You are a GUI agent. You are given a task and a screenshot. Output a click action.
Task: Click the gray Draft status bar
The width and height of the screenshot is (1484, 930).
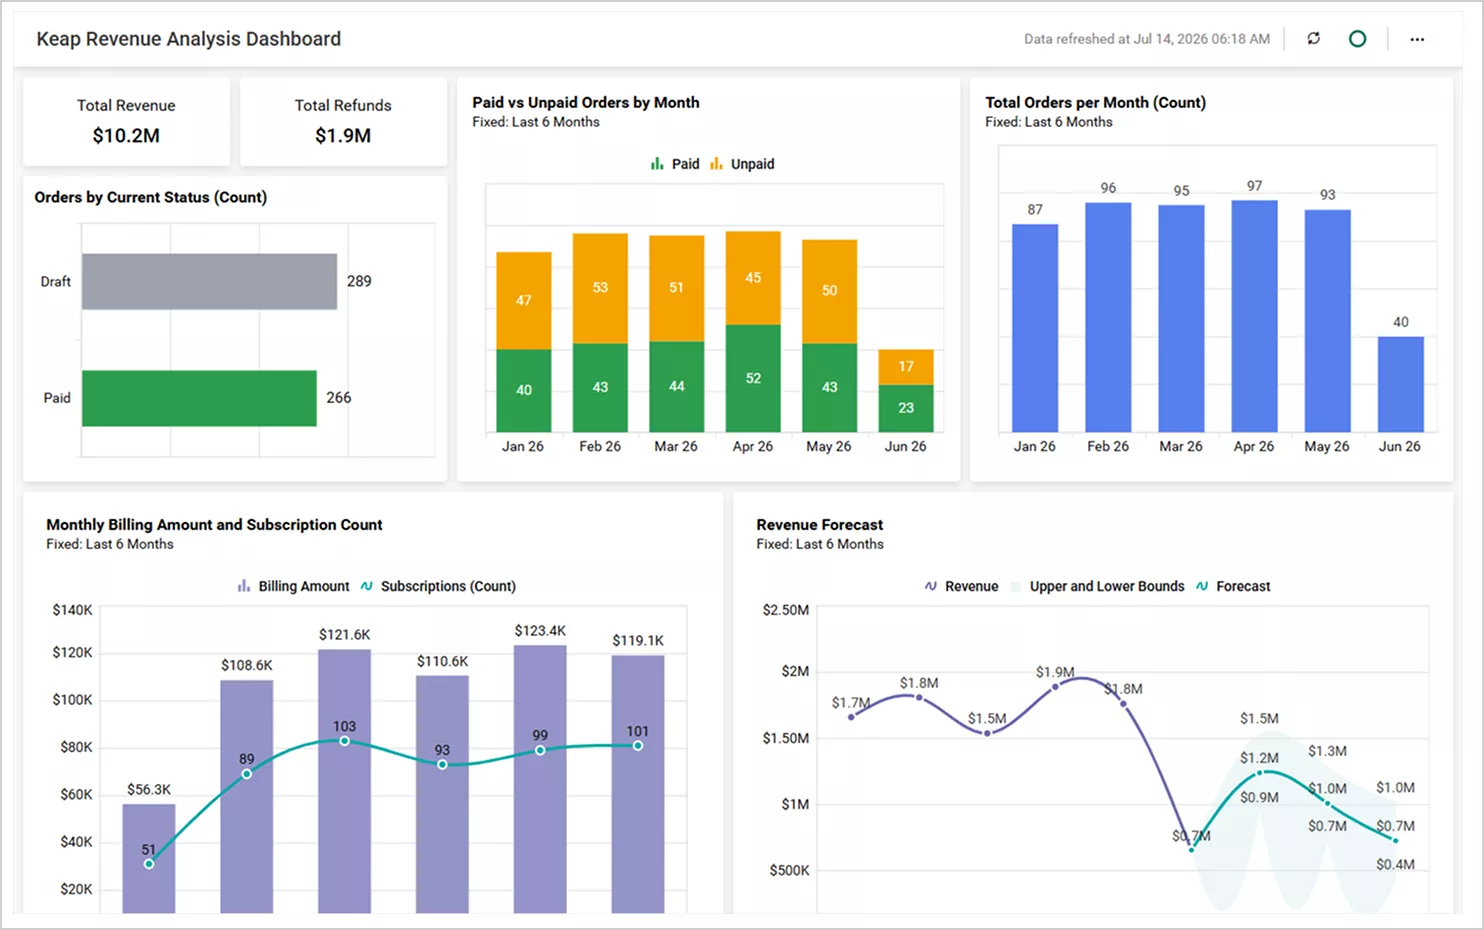[209, 281]
